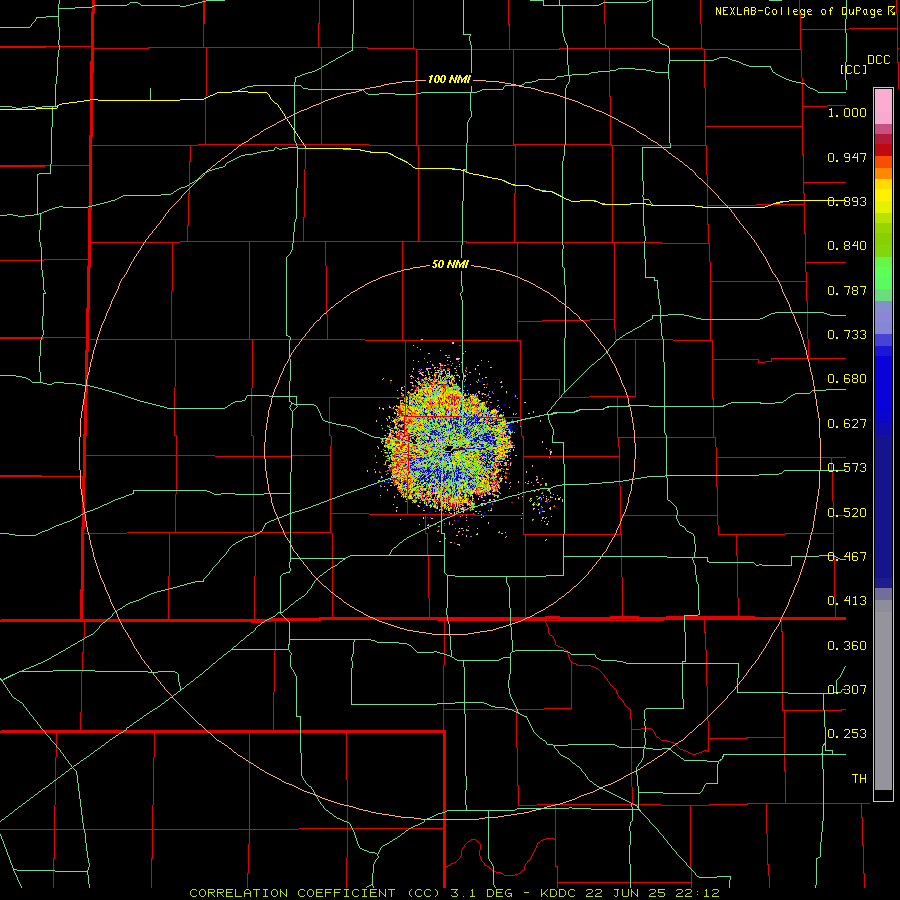The image size is (900, 900).
Task: Click the [CC] units label above colorbar
Action: pos(854,69)
